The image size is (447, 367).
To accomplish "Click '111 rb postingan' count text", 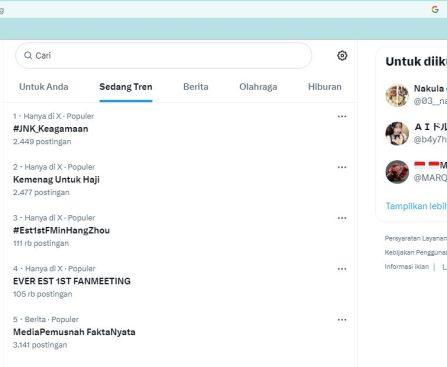I will [x=41, y=243].
